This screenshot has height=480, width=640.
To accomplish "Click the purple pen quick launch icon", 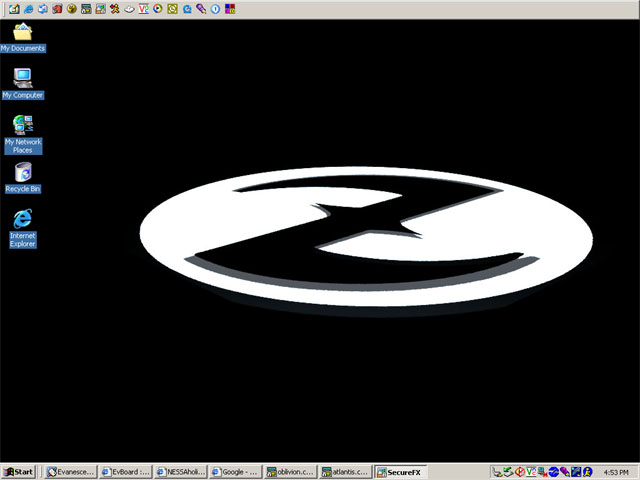I will (x=201, y=9).
